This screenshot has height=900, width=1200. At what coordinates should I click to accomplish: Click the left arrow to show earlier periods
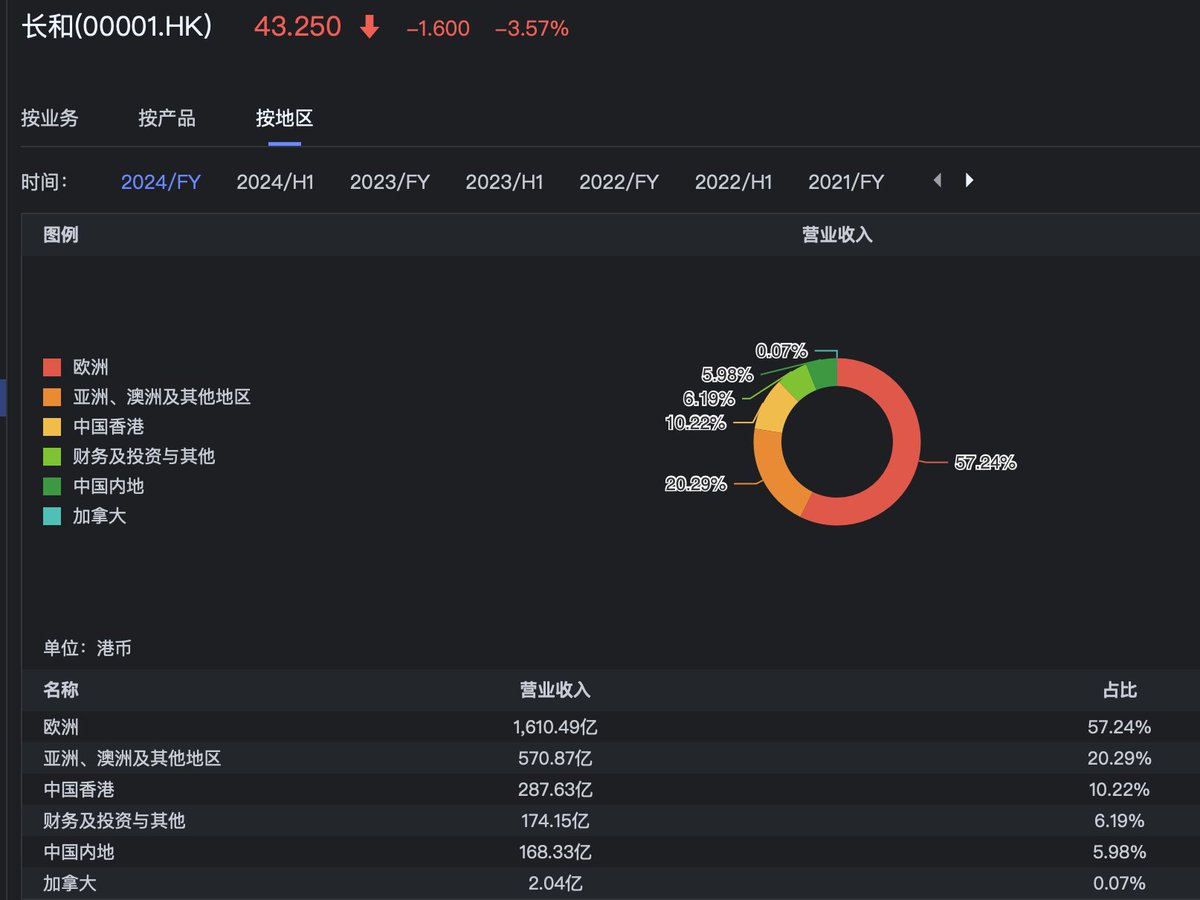pyautogui.click(x=937, y=181)
